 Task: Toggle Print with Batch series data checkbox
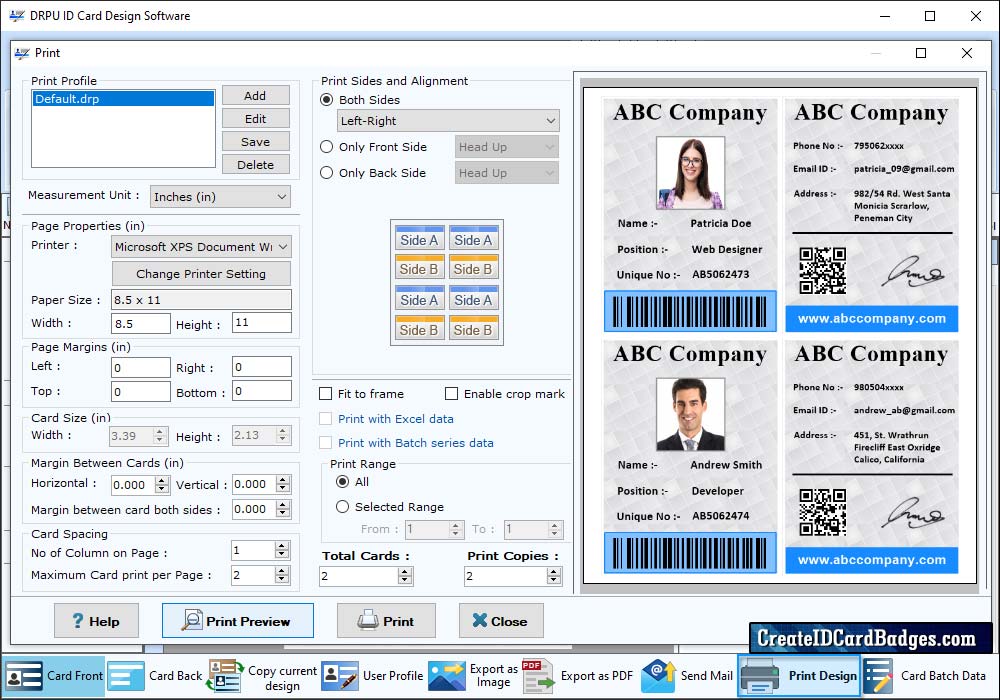pyautogui.click(x=325, y=443)
